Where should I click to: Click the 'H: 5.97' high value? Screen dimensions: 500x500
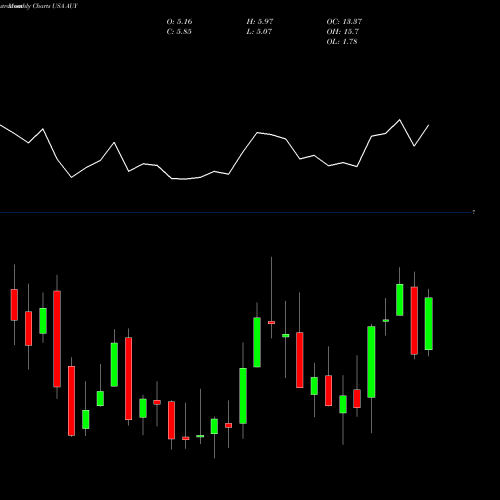click(260, 22)
